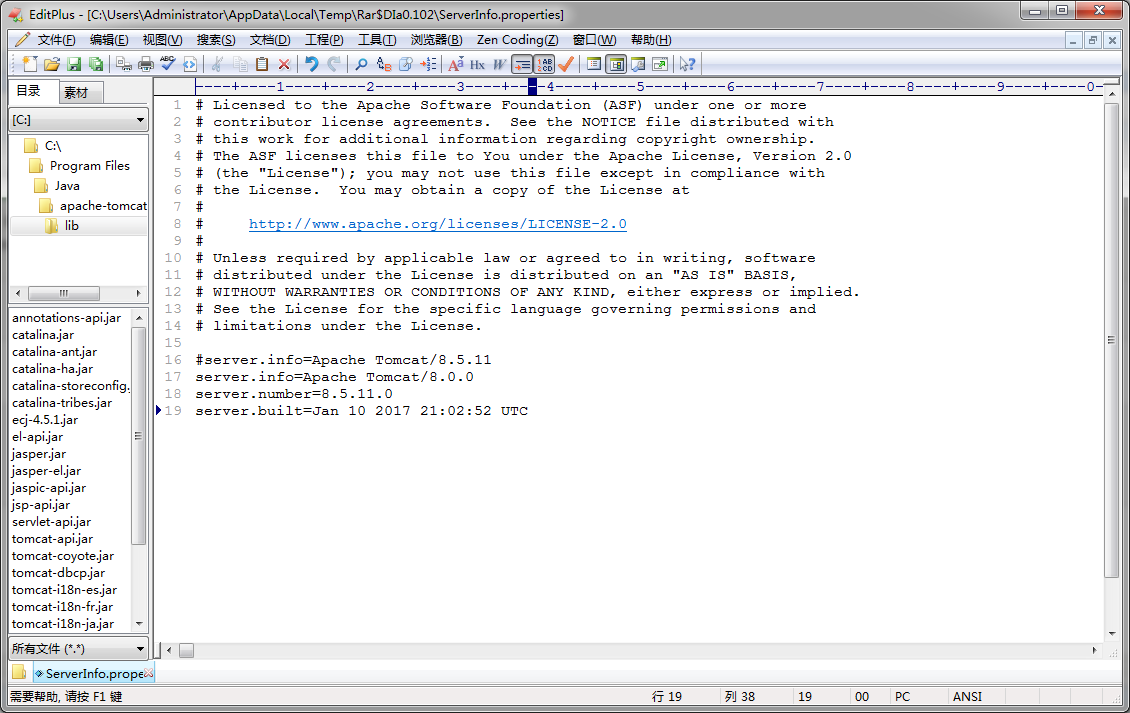Select catalina.jar in the file list
Viewport: 1130px width, 713px height.
[x=43, y=335]
